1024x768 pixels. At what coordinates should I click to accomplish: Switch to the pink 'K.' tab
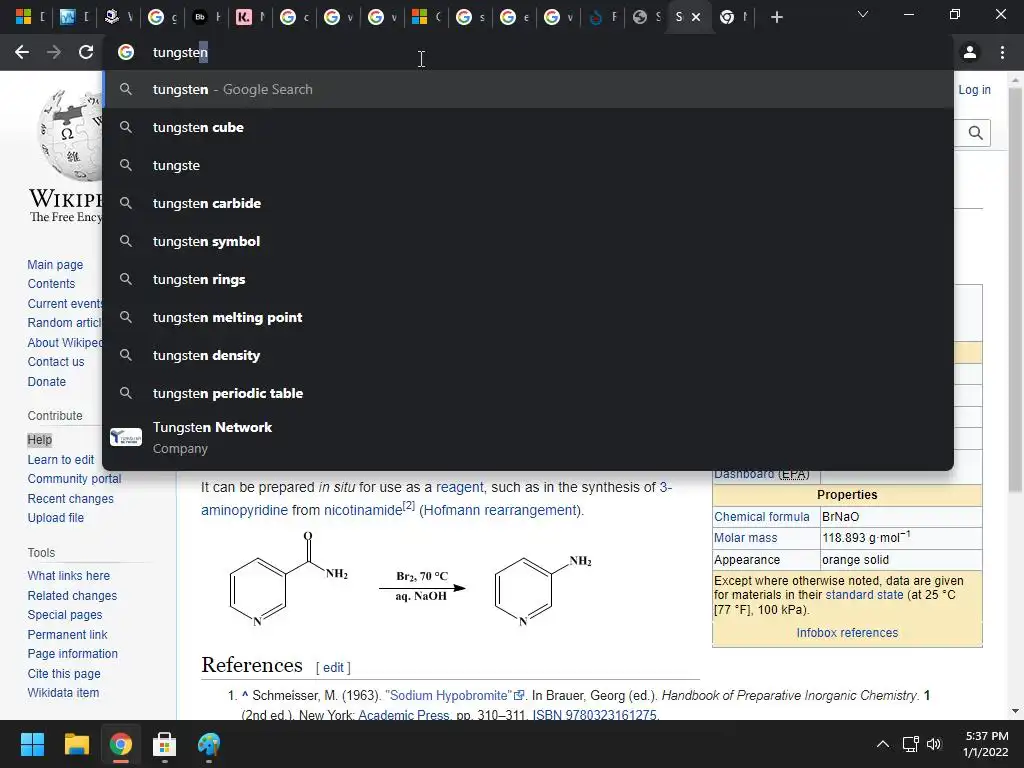[x=244, y=18]
